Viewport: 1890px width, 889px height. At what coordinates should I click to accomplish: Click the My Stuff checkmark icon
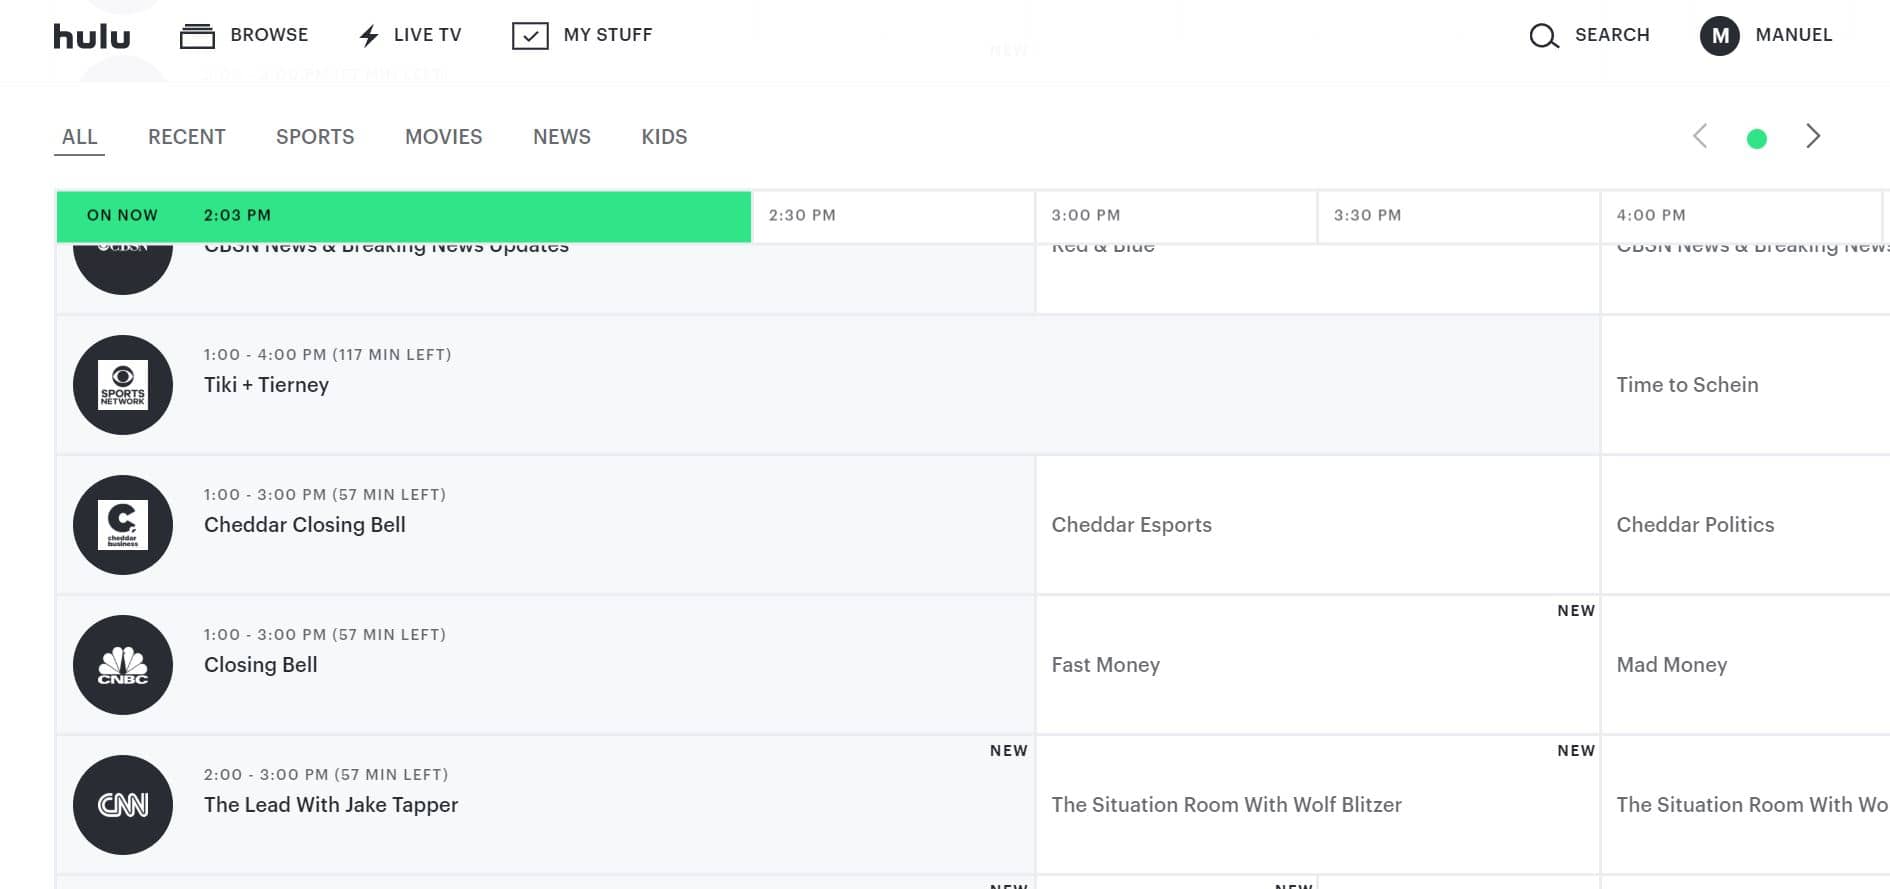tap(530, 36)
